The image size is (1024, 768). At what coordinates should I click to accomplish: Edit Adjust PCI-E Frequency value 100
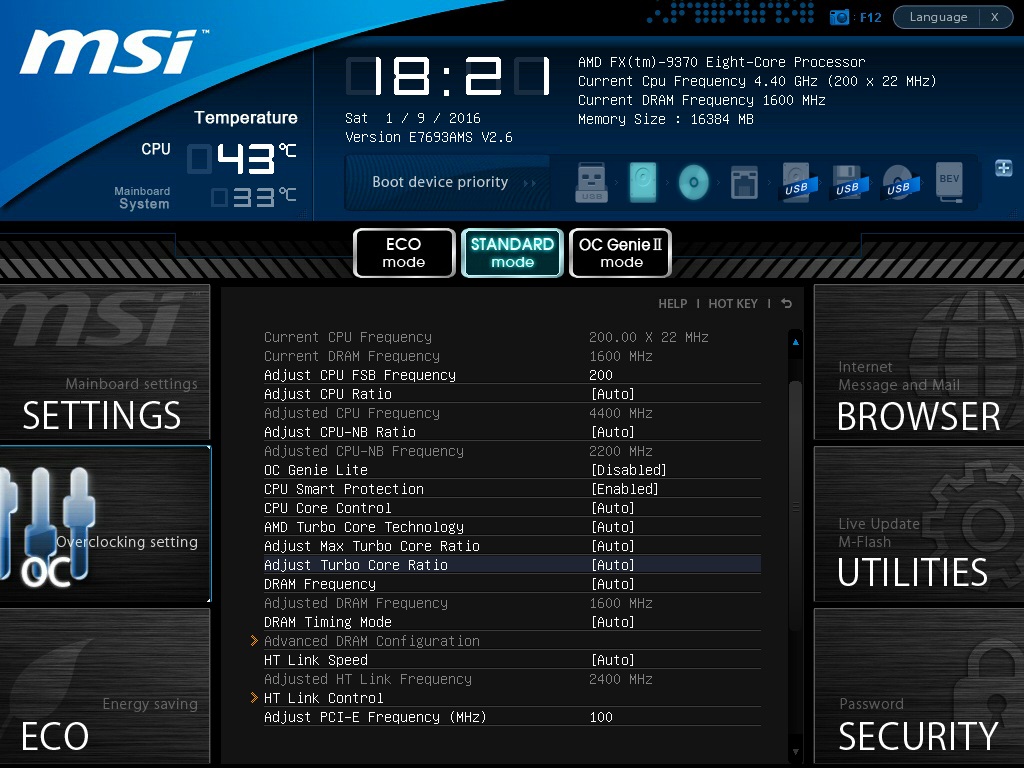point(601,716)
